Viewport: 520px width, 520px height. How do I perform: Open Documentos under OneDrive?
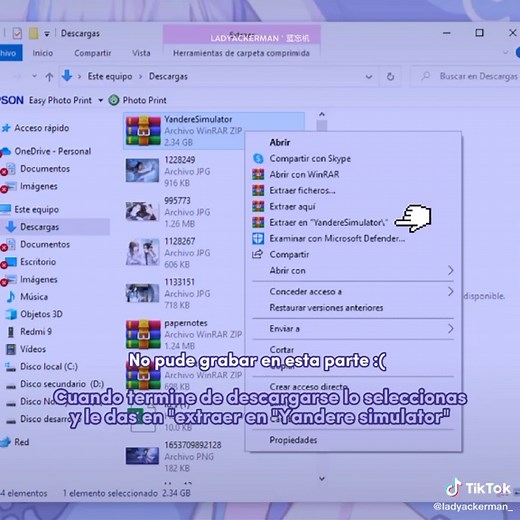[45, 169]
